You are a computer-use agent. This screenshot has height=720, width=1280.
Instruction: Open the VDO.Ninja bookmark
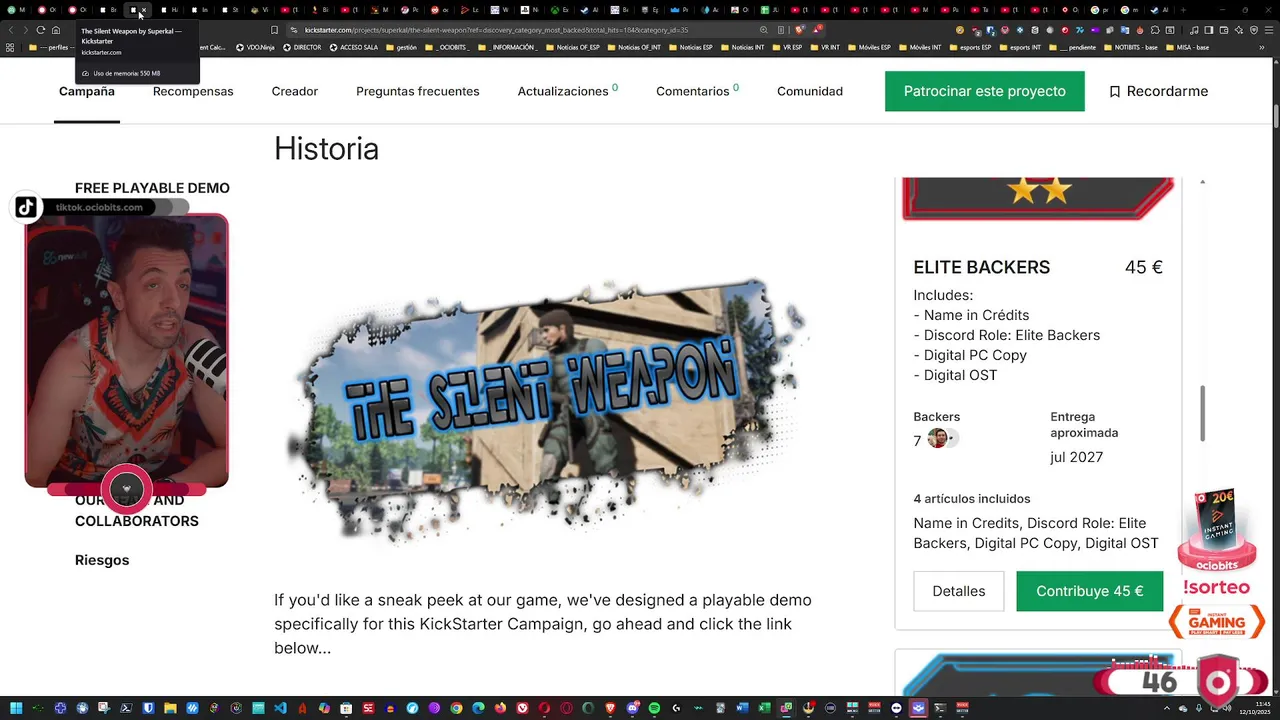tap(255, 47)
